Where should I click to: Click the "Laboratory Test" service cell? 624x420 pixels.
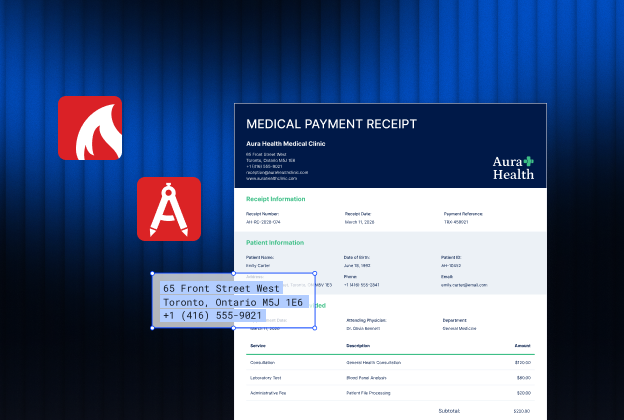pyautogui.click(x=265, y=378)
